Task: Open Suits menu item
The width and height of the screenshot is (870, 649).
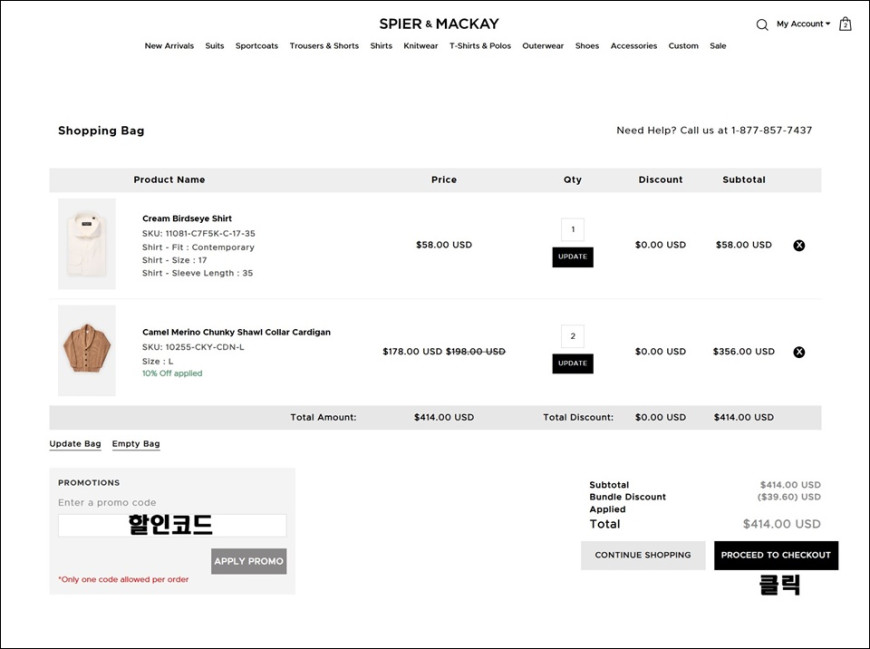Action: [x=215, y=46]
